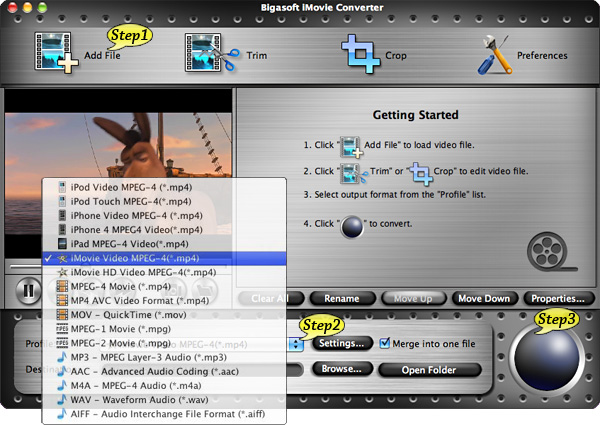Choose WAV - Waveform Audio (*.wav)
Image resolution: width=600 pixels, height=425 pixels.
coord(164,400)
